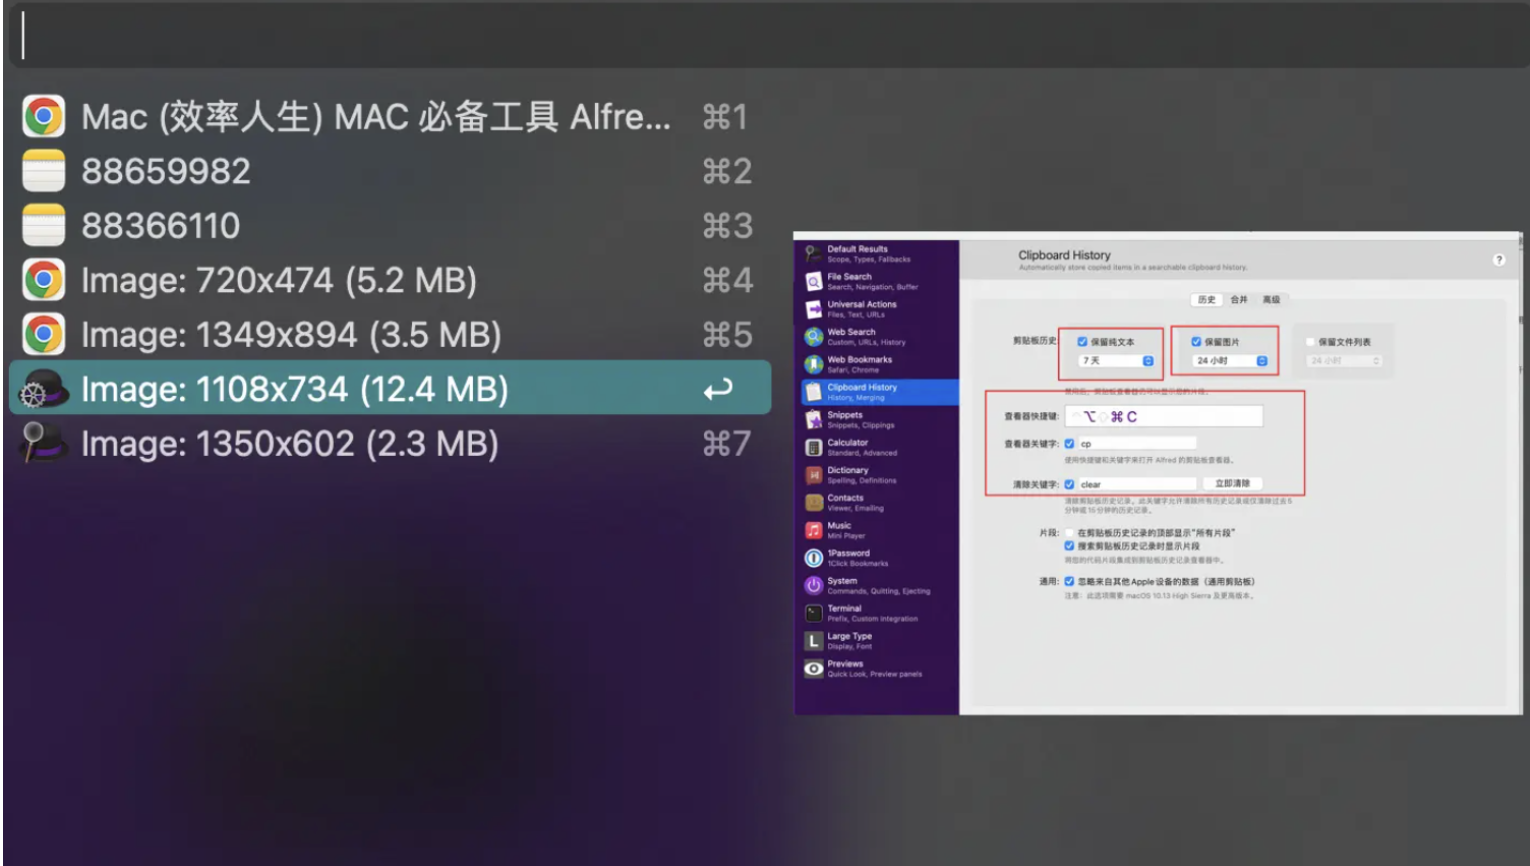Click the Alfred hat icon beside Image: 1350x602
The image size is (1530, 866).
44,443
